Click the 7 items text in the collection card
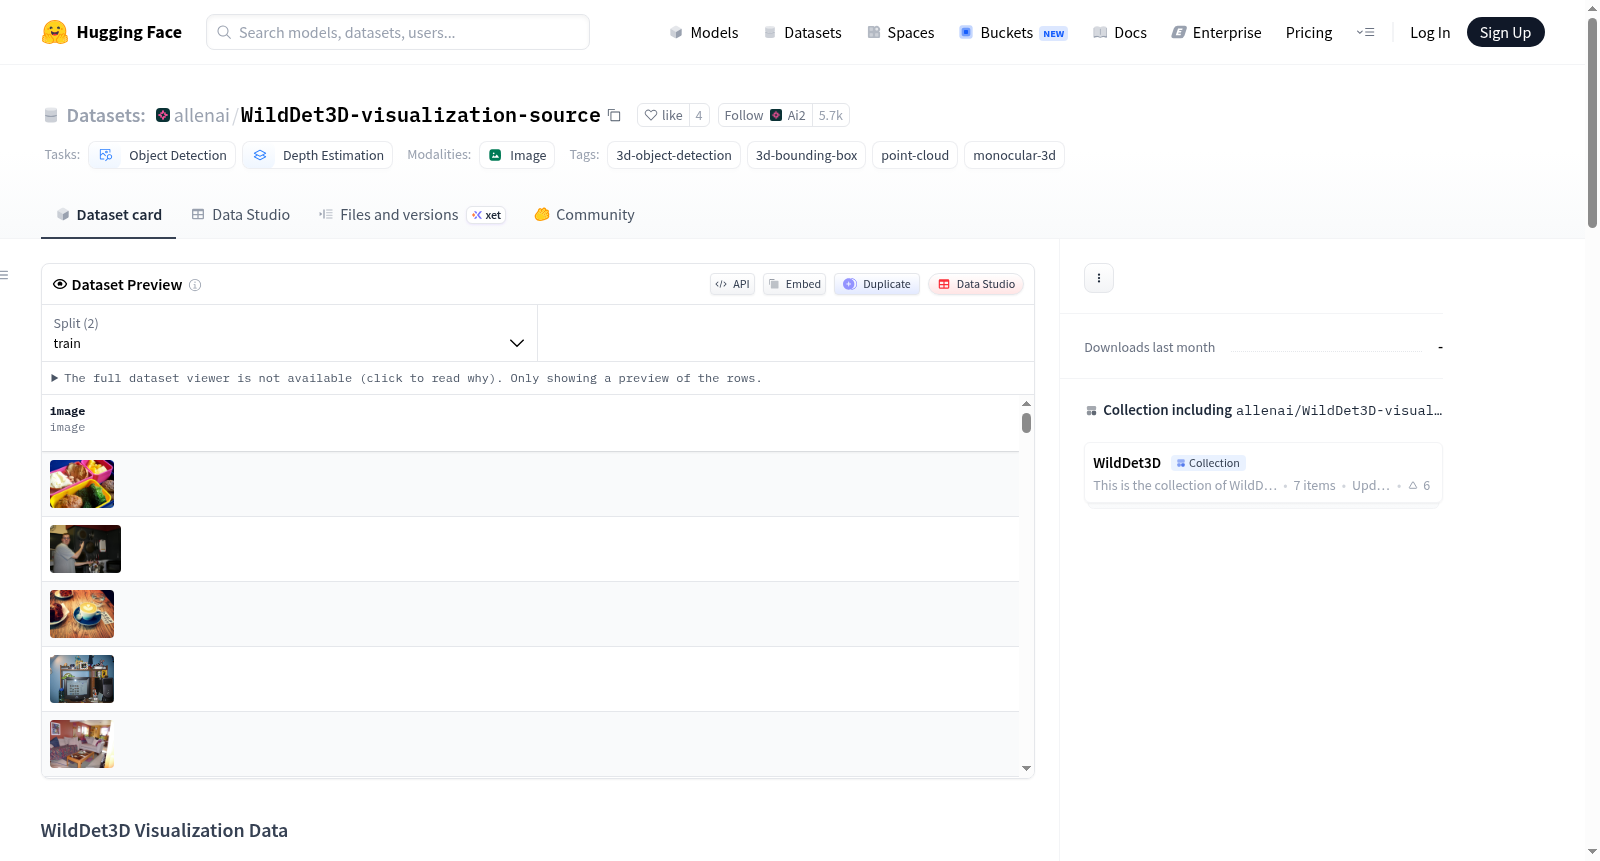This screenshot has height=861, width=1600. (1314, 486)
